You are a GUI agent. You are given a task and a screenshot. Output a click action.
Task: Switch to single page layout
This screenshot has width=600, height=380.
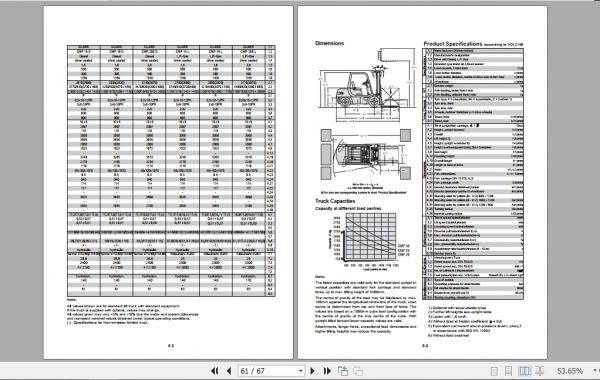coord(494,371)
